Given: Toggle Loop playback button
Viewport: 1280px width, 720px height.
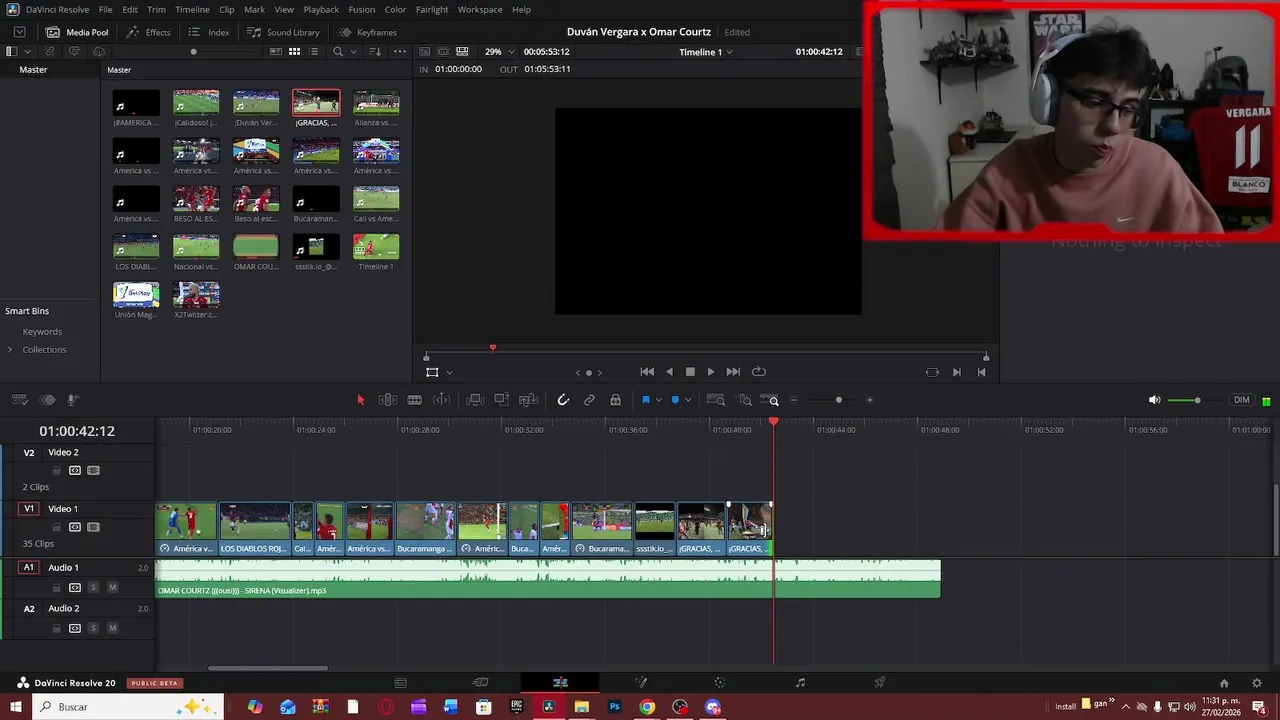Looking at the screenshot, I should click(759, 372).
